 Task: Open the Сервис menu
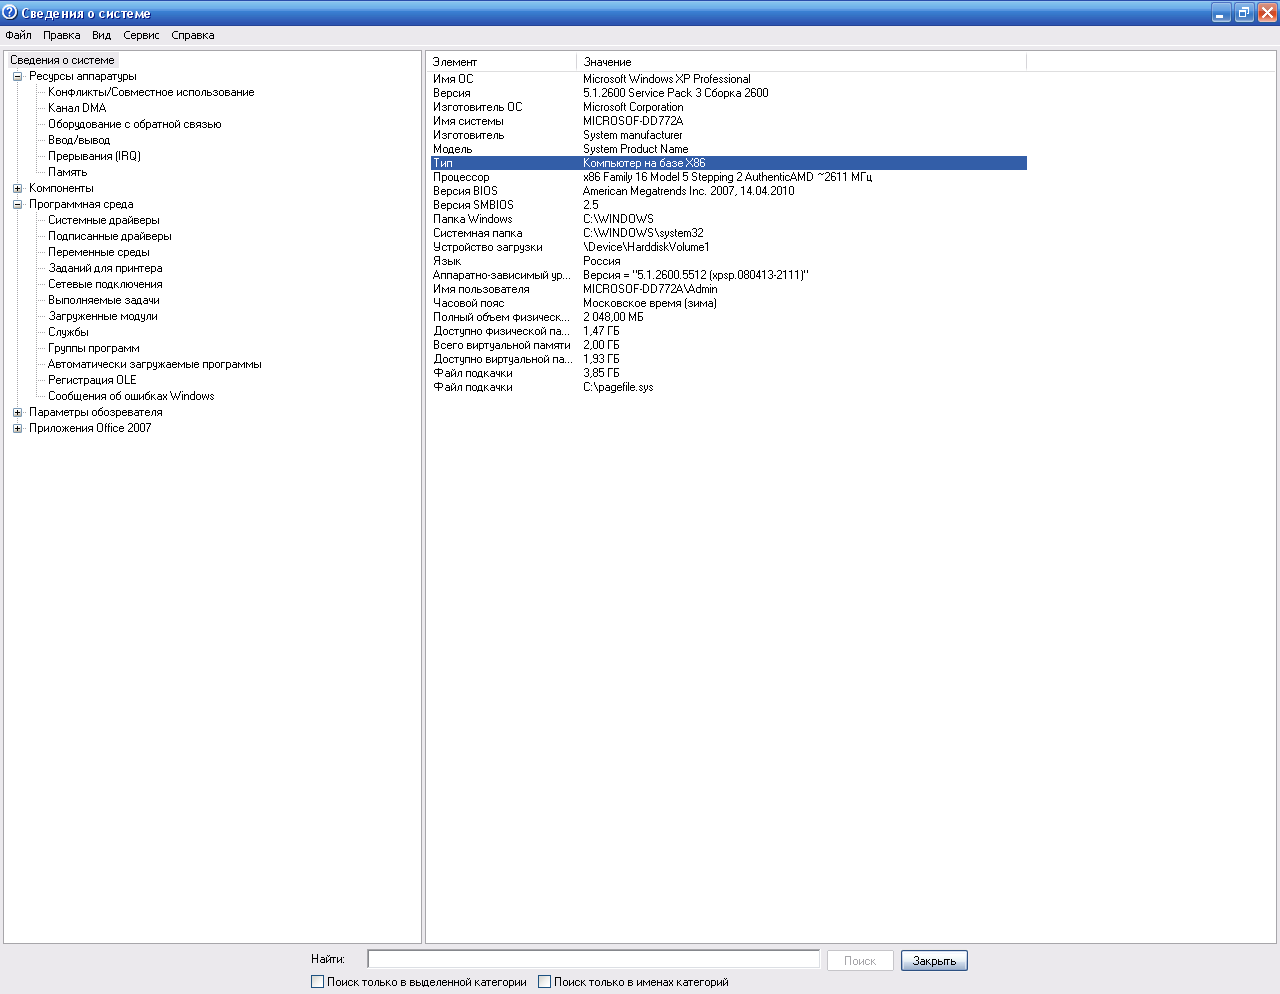click(141, 35)
